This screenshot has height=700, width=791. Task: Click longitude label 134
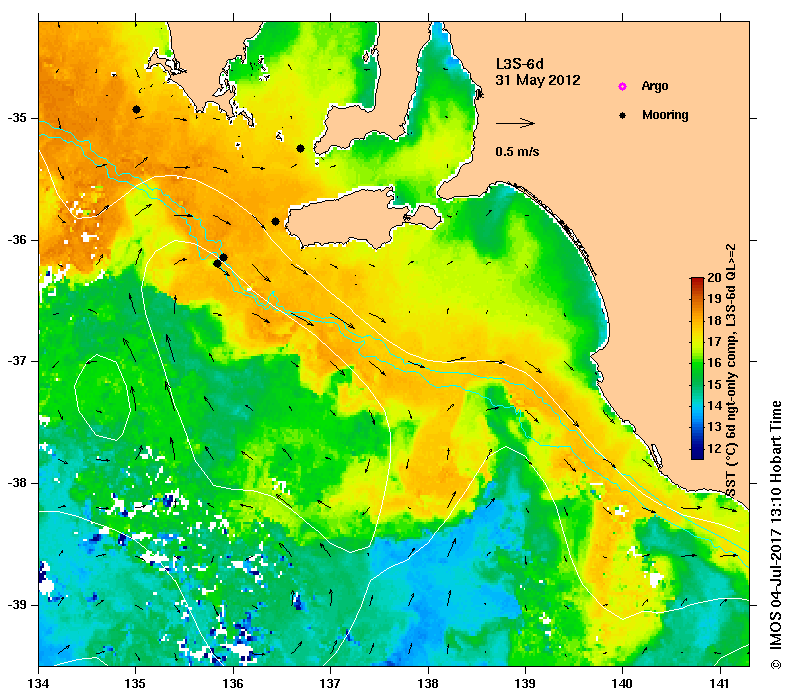(x=39, y=684)
